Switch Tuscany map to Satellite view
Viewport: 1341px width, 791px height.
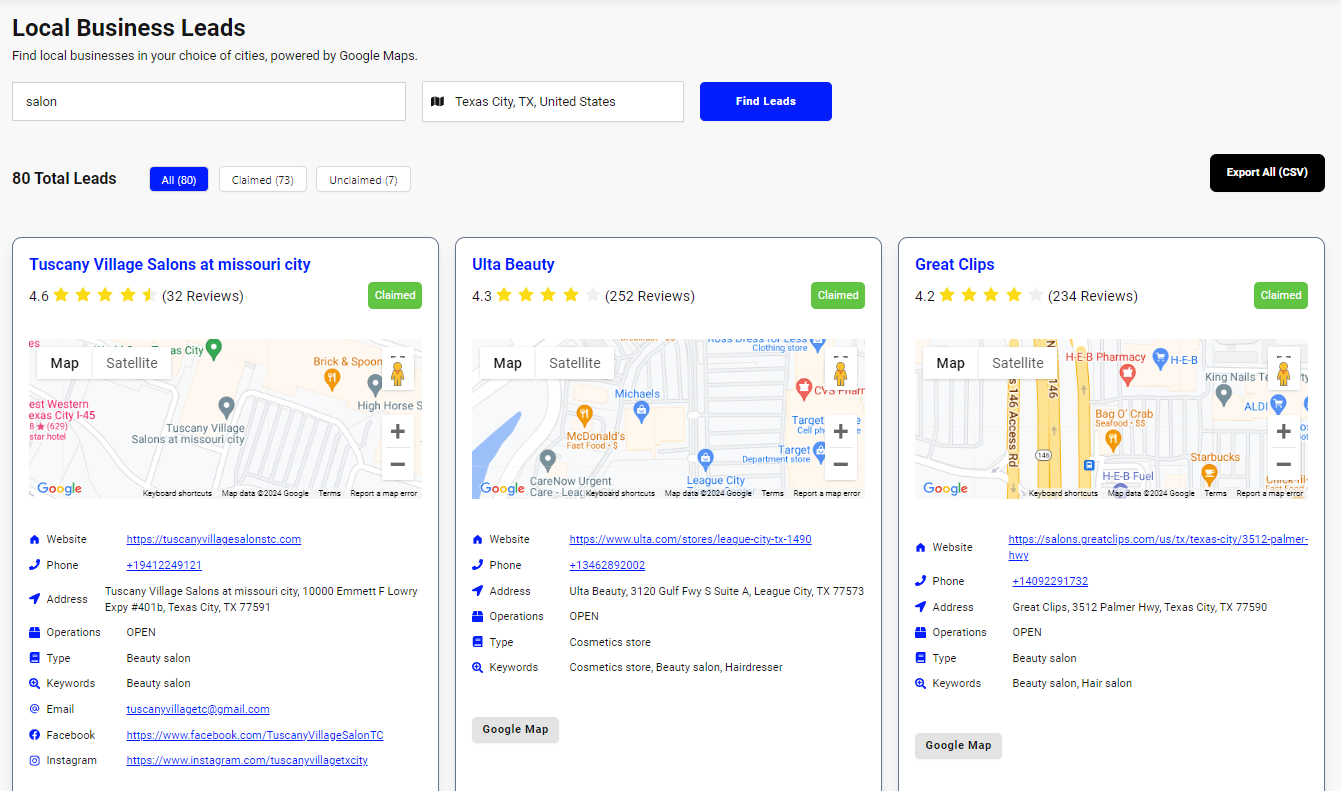[131, 362]
